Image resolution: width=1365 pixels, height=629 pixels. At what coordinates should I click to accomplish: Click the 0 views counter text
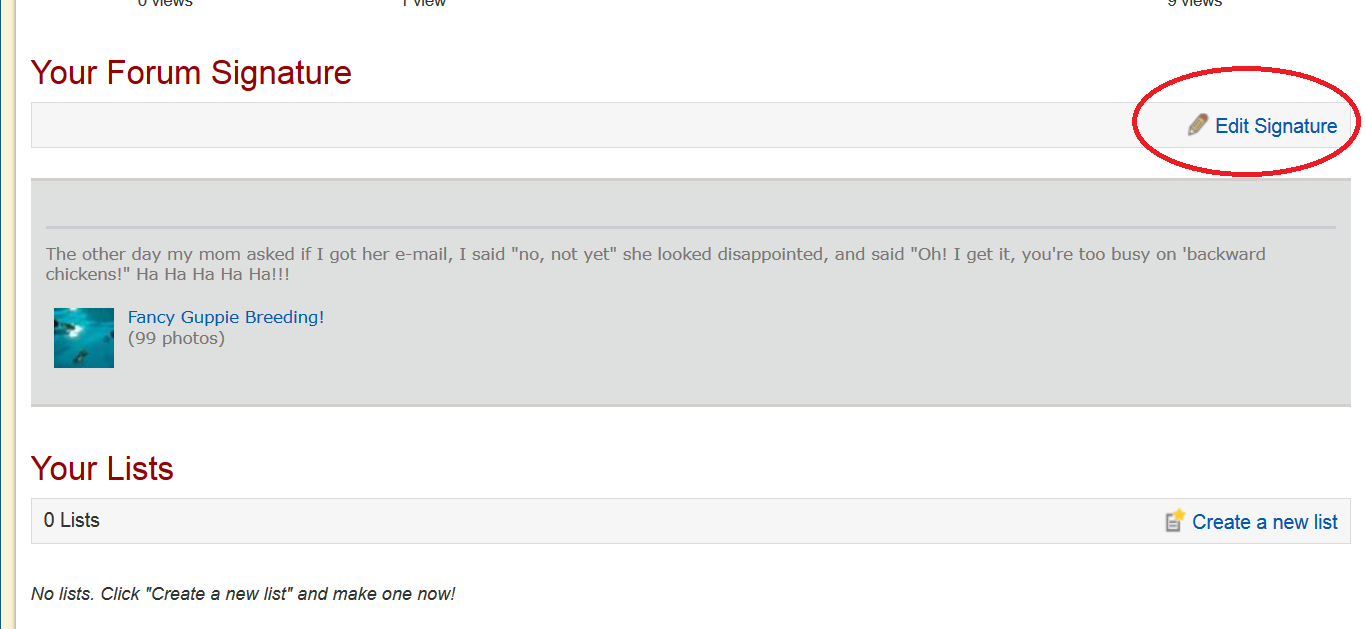coord(165,3)
